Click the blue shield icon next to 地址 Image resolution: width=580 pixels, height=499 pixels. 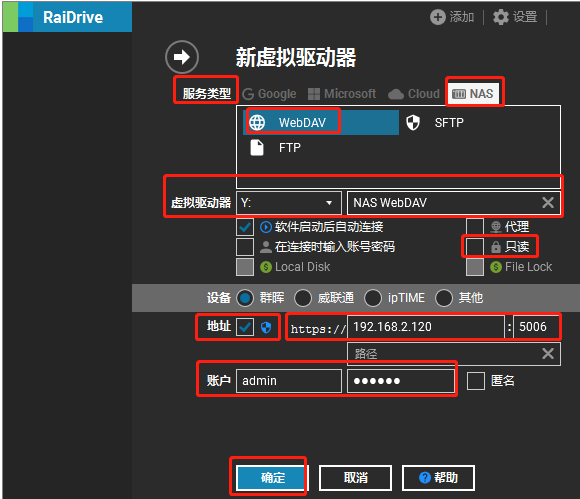click(266, 327)
